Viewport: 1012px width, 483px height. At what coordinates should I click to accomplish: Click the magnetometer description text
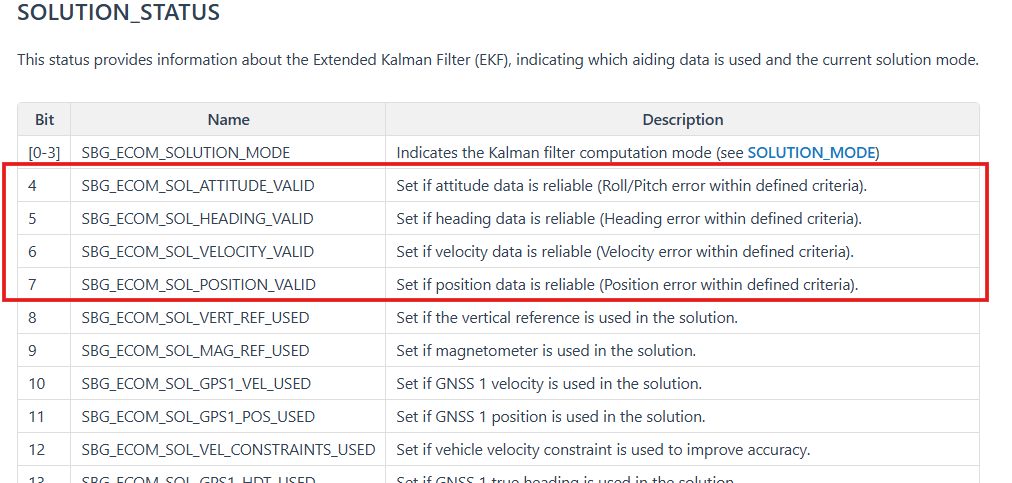pyautogui.click(x=546, y=351)
